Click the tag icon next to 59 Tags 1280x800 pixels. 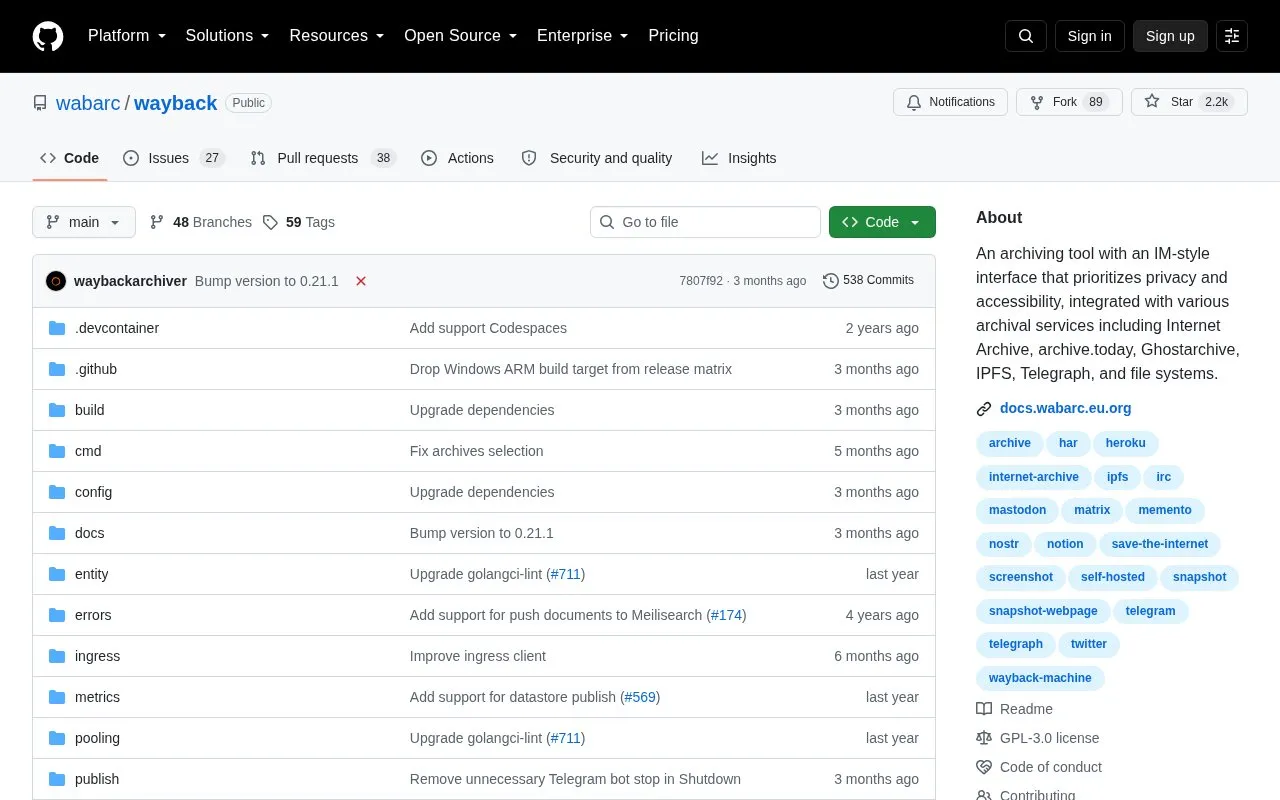point(270,222)
